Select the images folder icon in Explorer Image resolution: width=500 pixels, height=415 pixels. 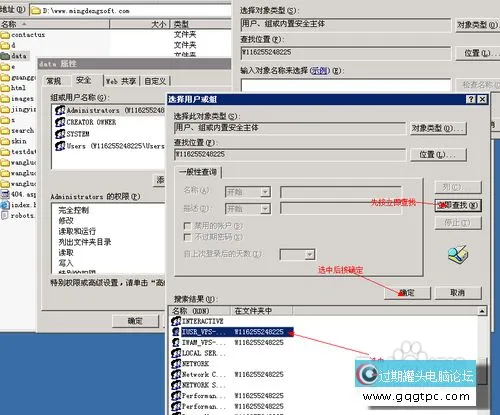coord(5,99)
